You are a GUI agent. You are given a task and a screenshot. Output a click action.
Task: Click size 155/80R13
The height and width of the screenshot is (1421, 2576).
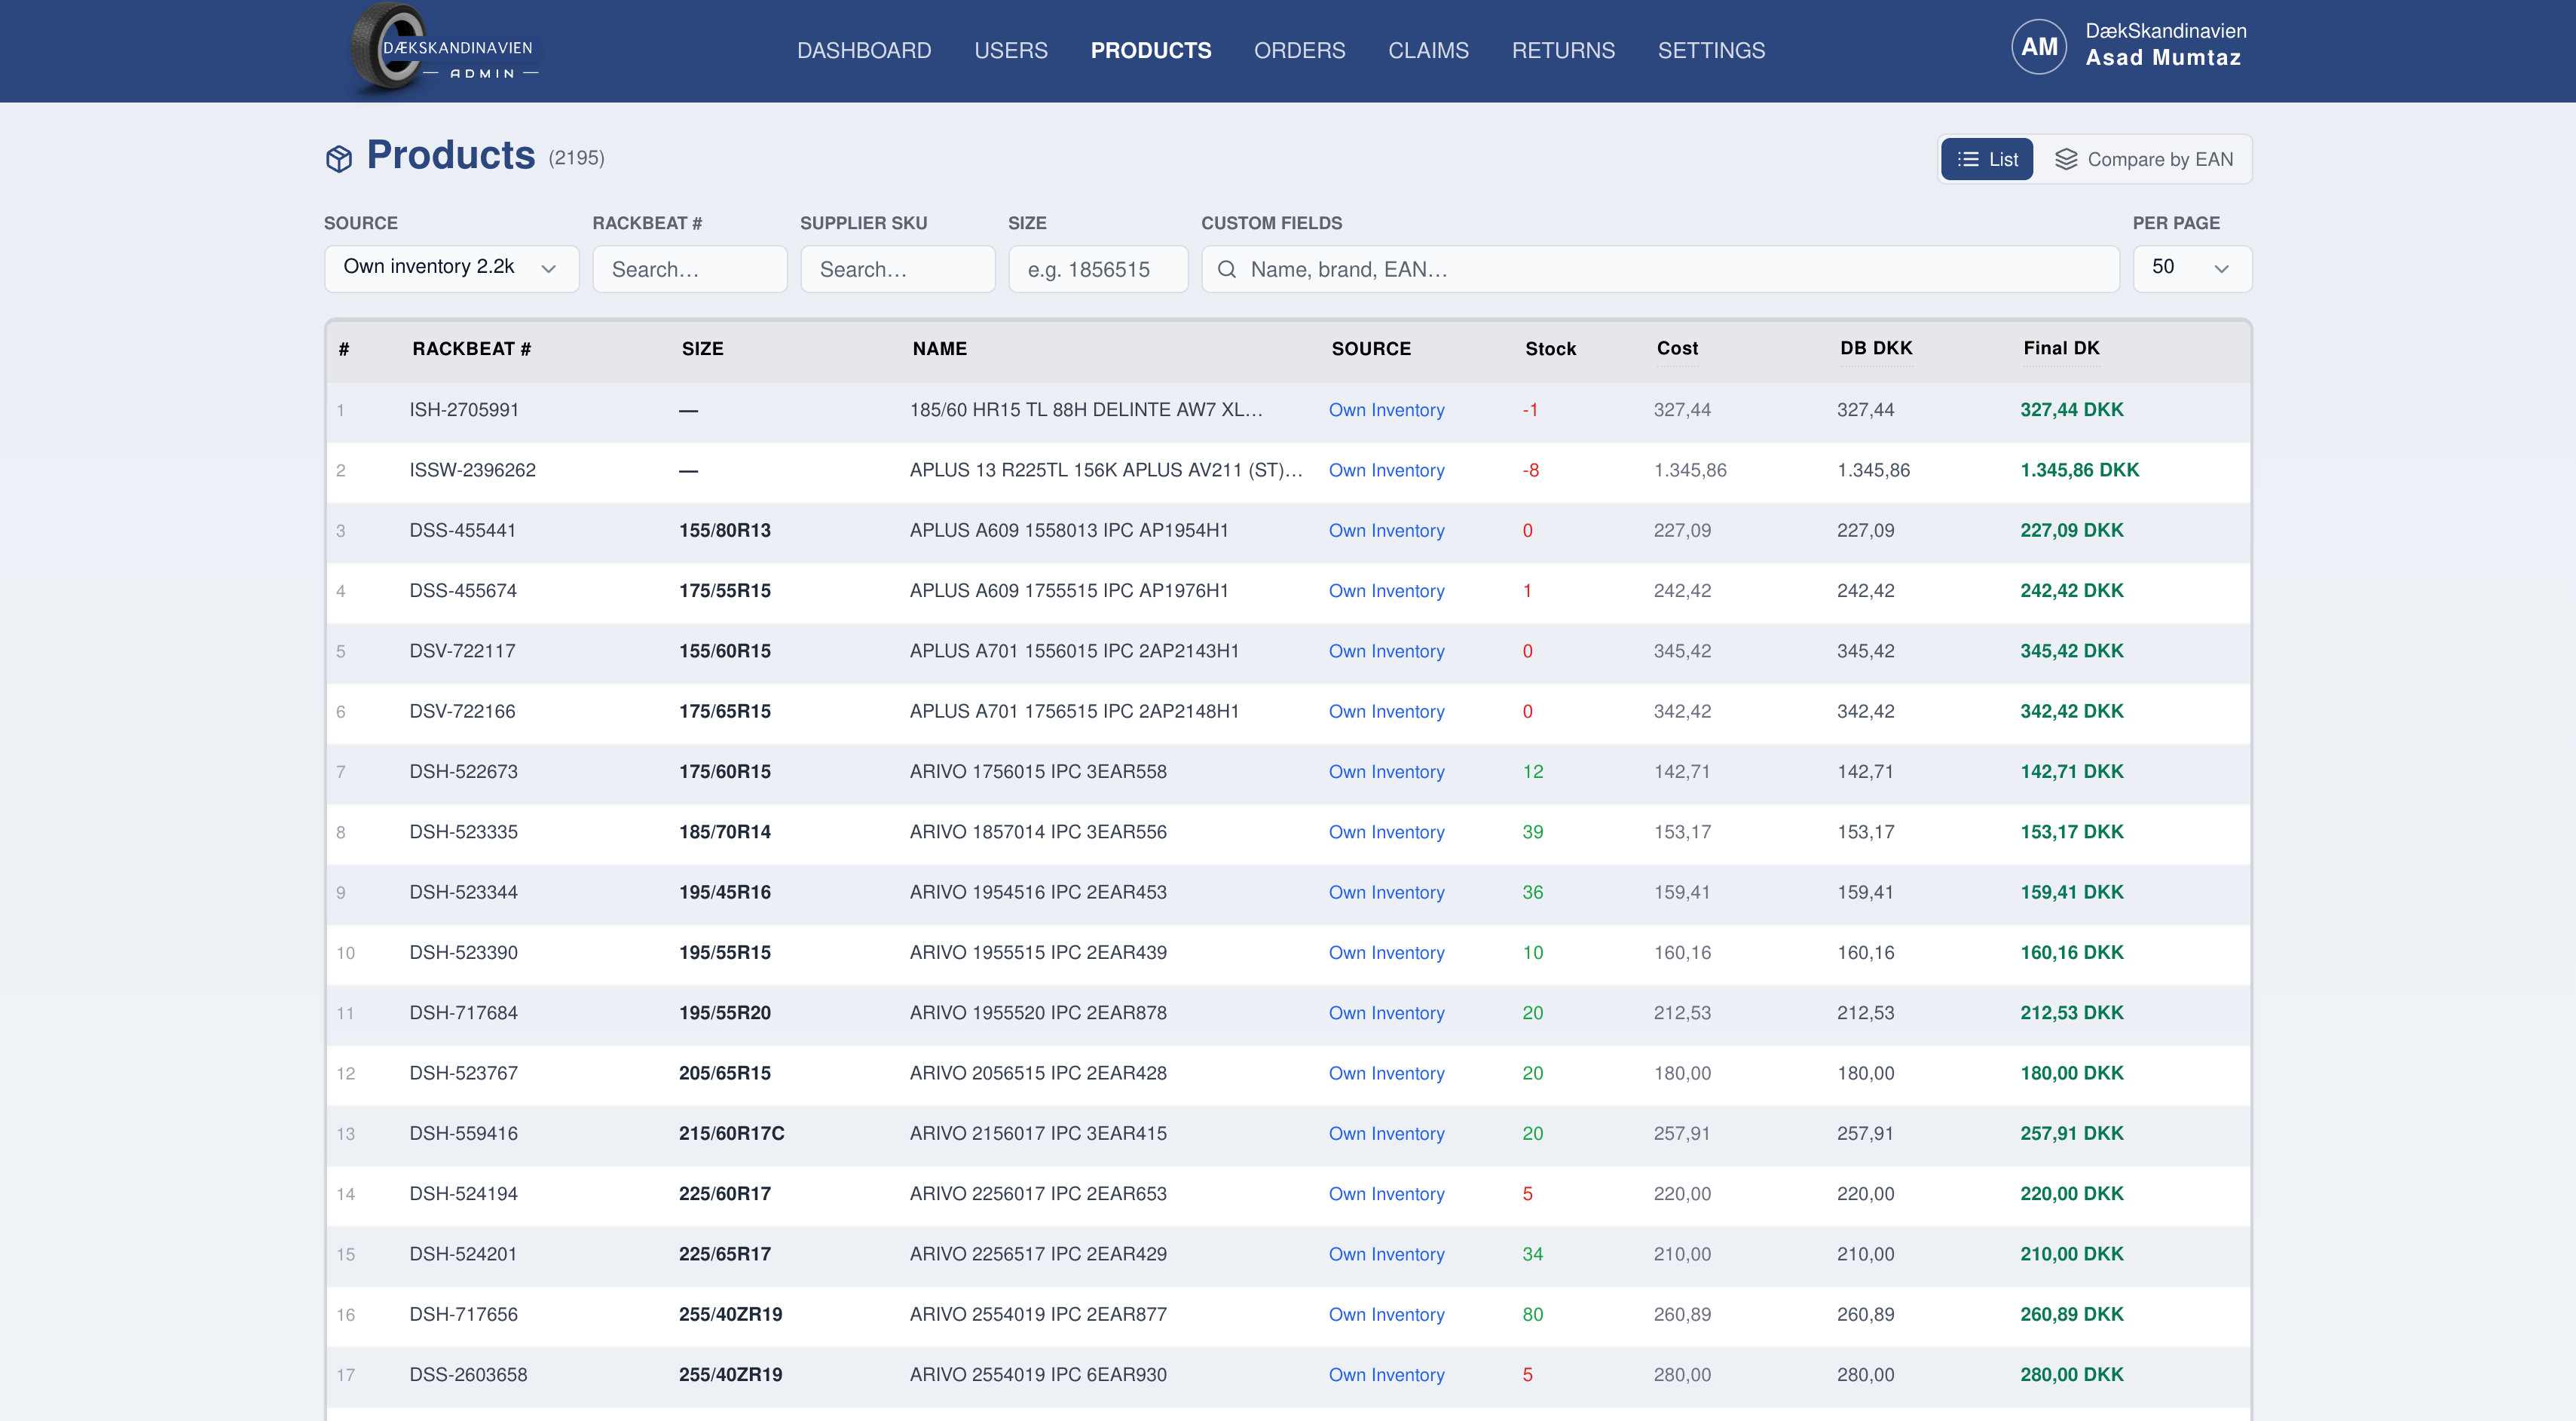[x=725, y=530]
